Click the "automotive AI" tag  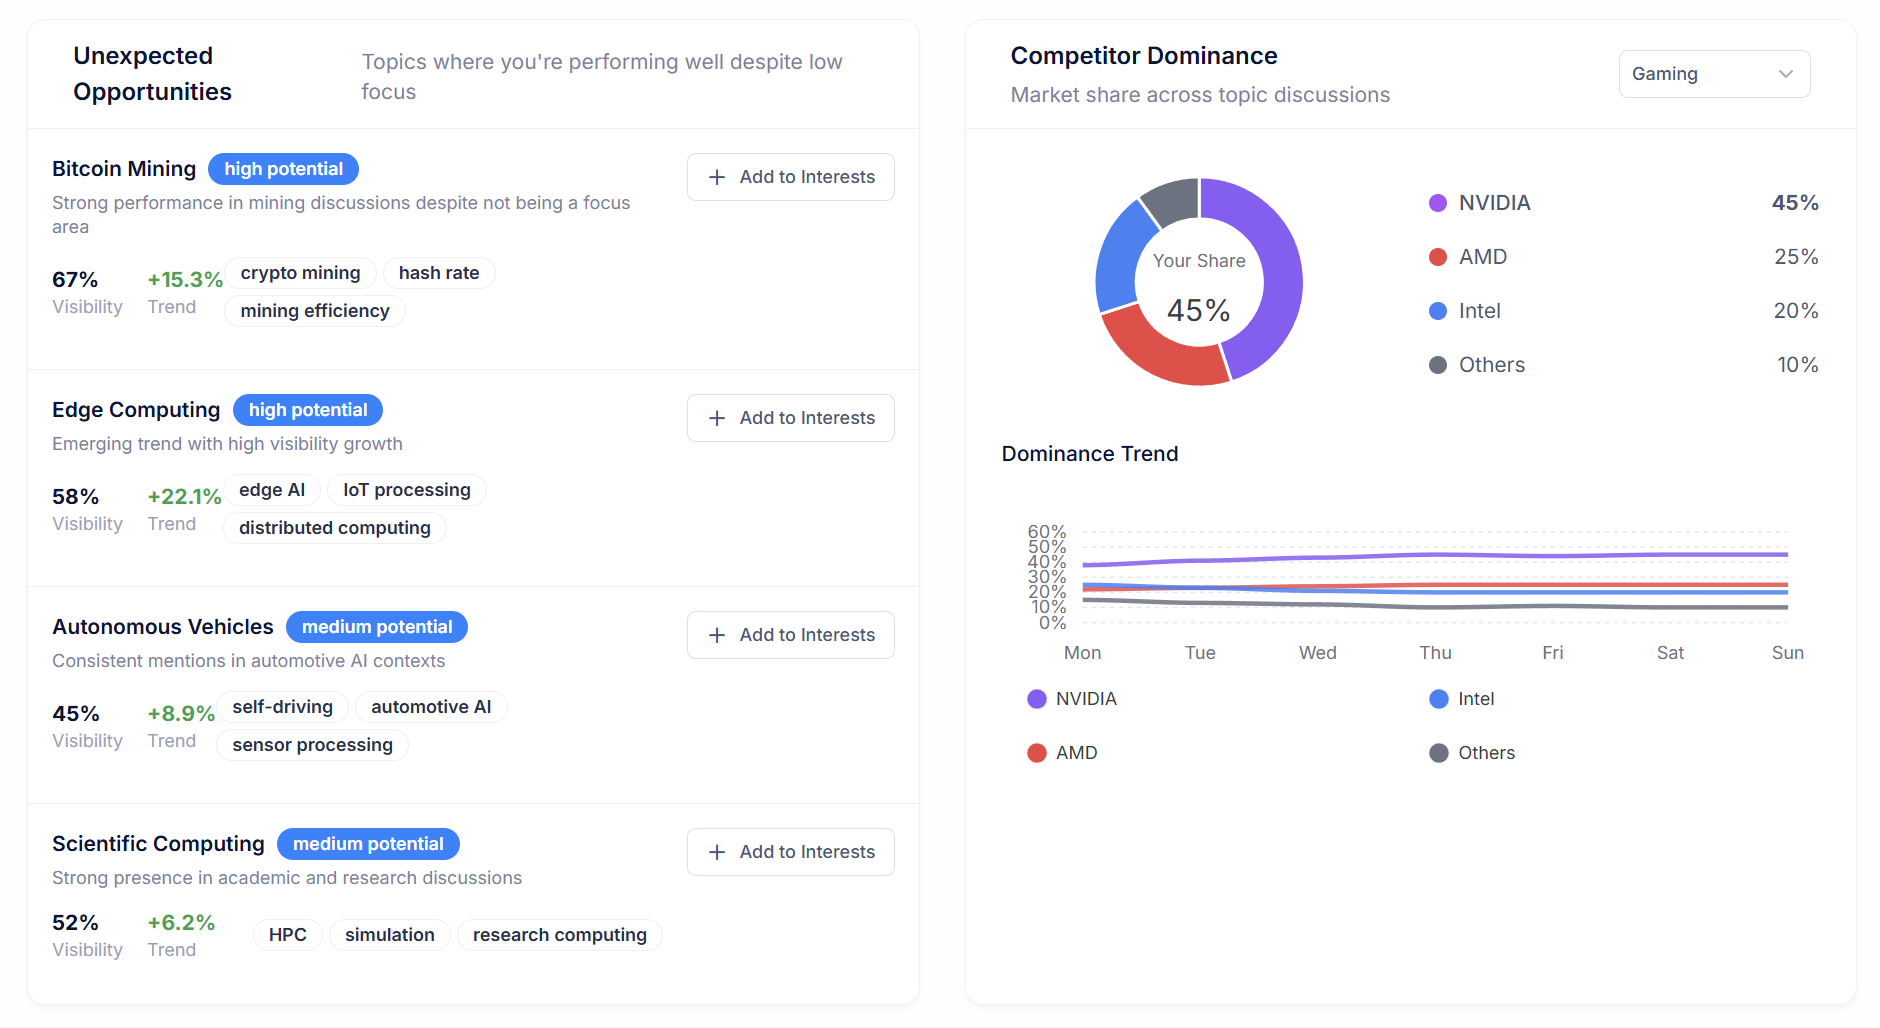click(431, 707)
